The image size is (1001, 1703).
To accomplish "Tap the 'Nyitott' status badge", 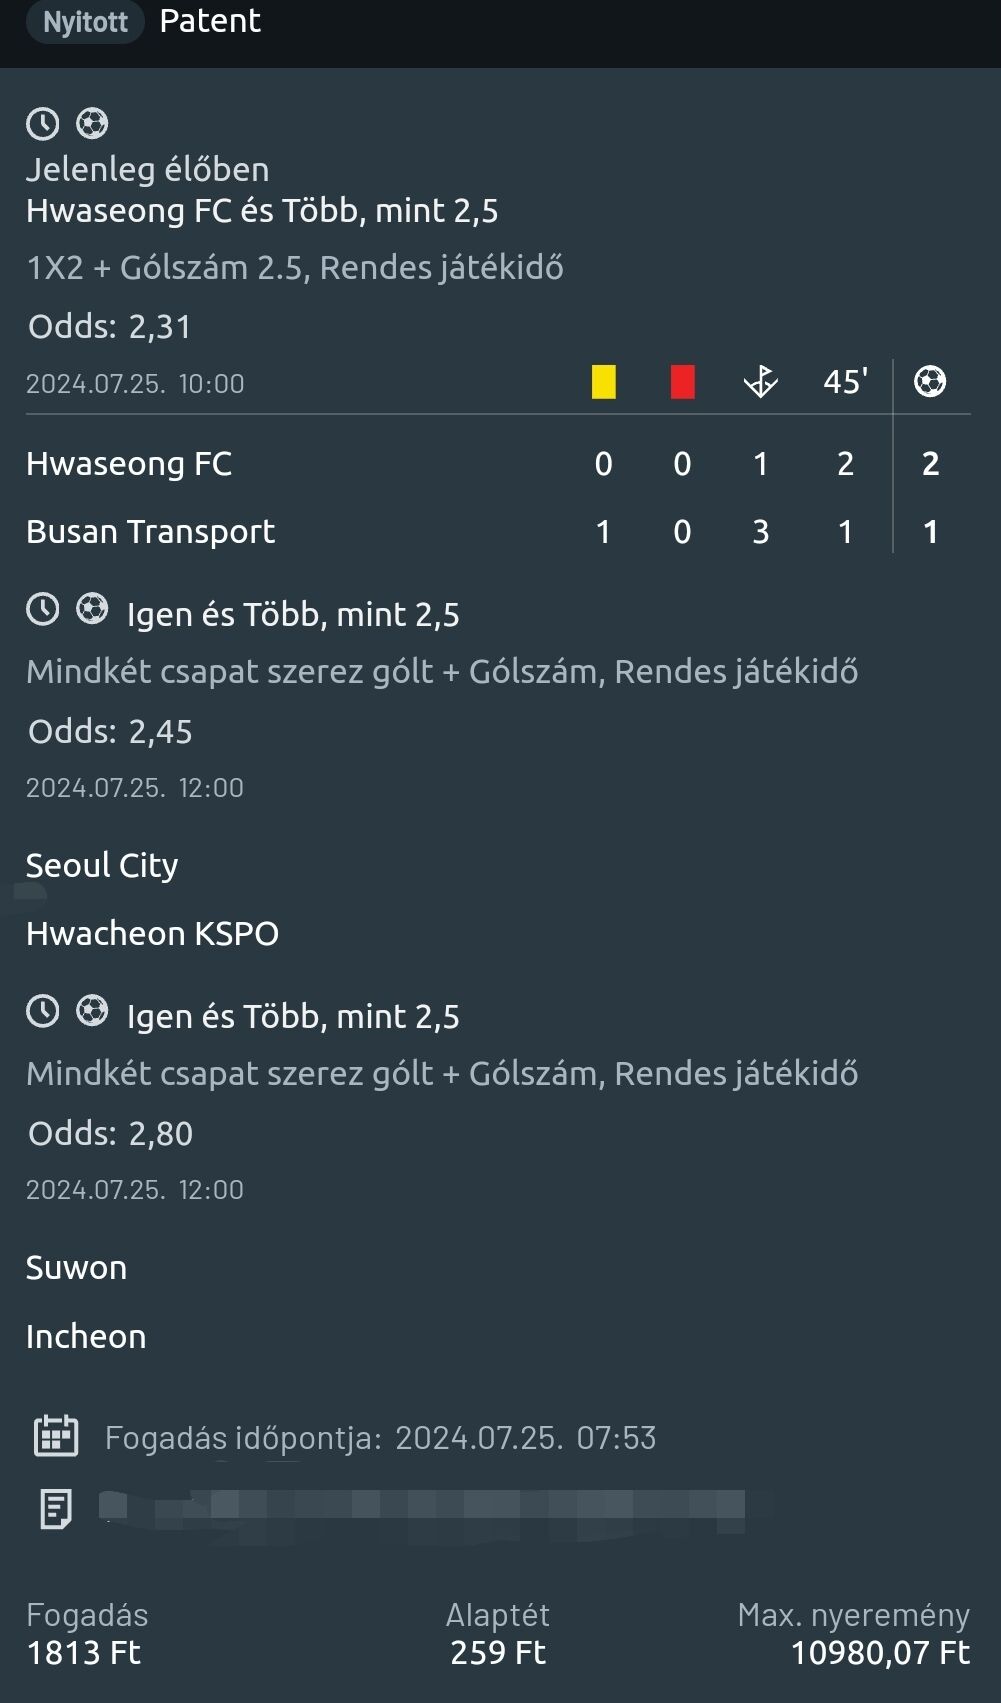I will point(85,22).
